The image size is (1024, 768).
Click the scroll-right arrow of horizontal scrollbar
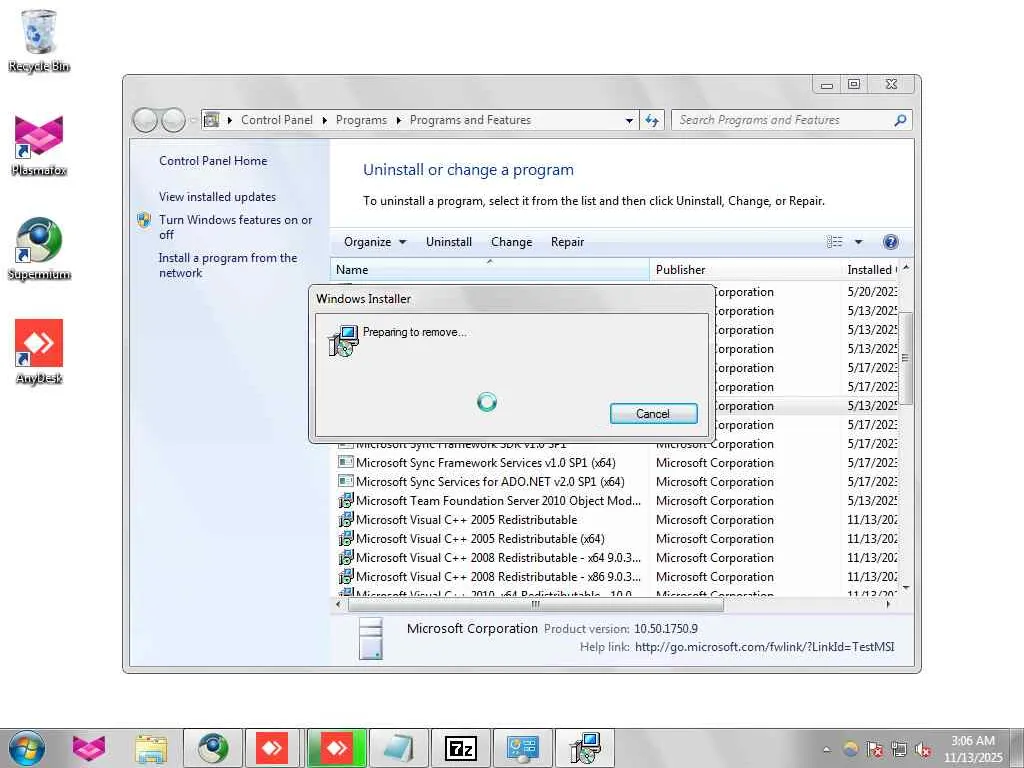click(888, 605)
